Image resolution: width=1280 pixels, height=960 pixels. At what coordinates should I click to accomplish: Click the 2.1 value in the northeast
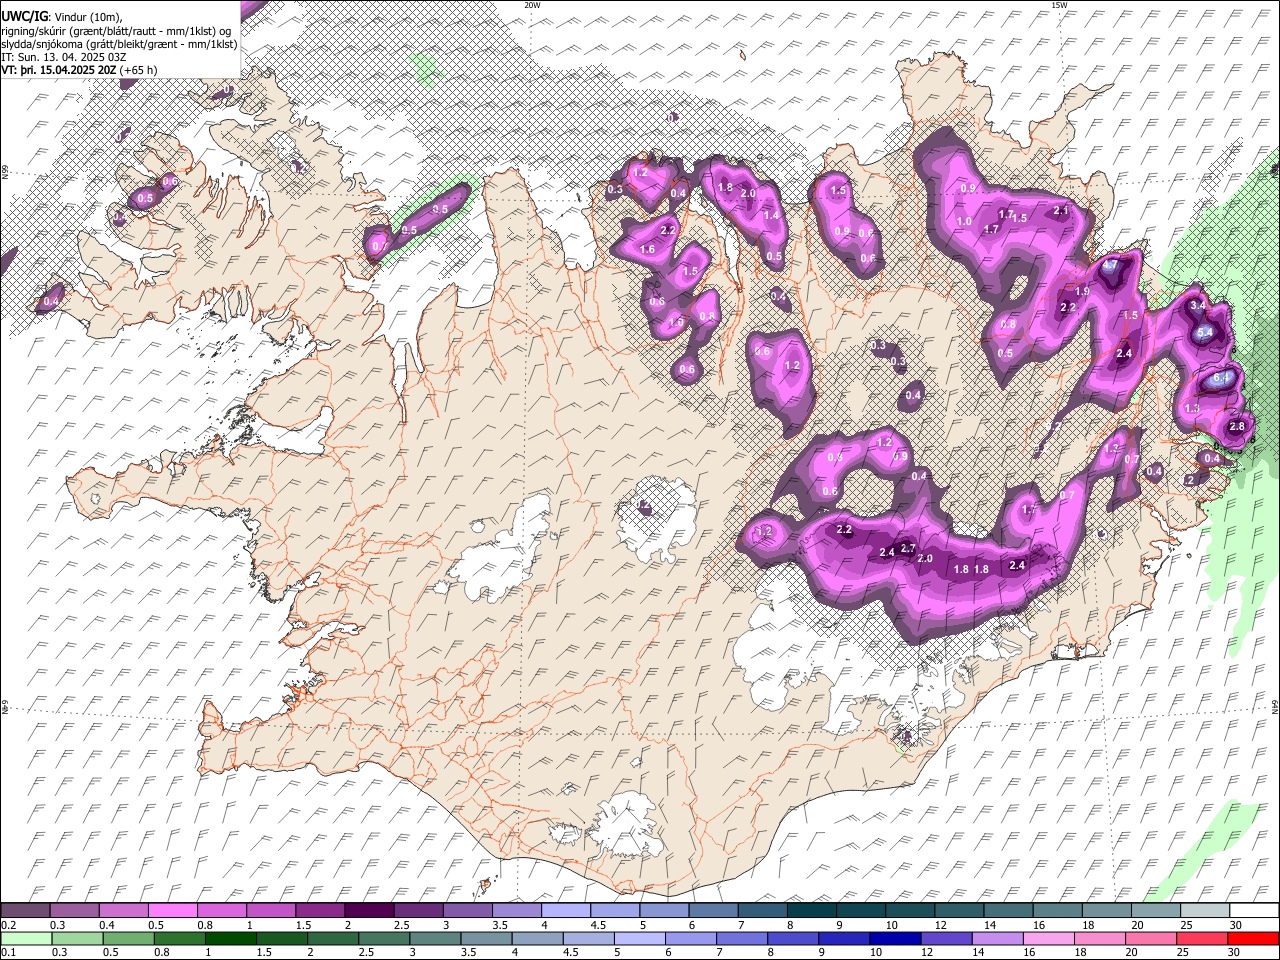[1061, 211]
